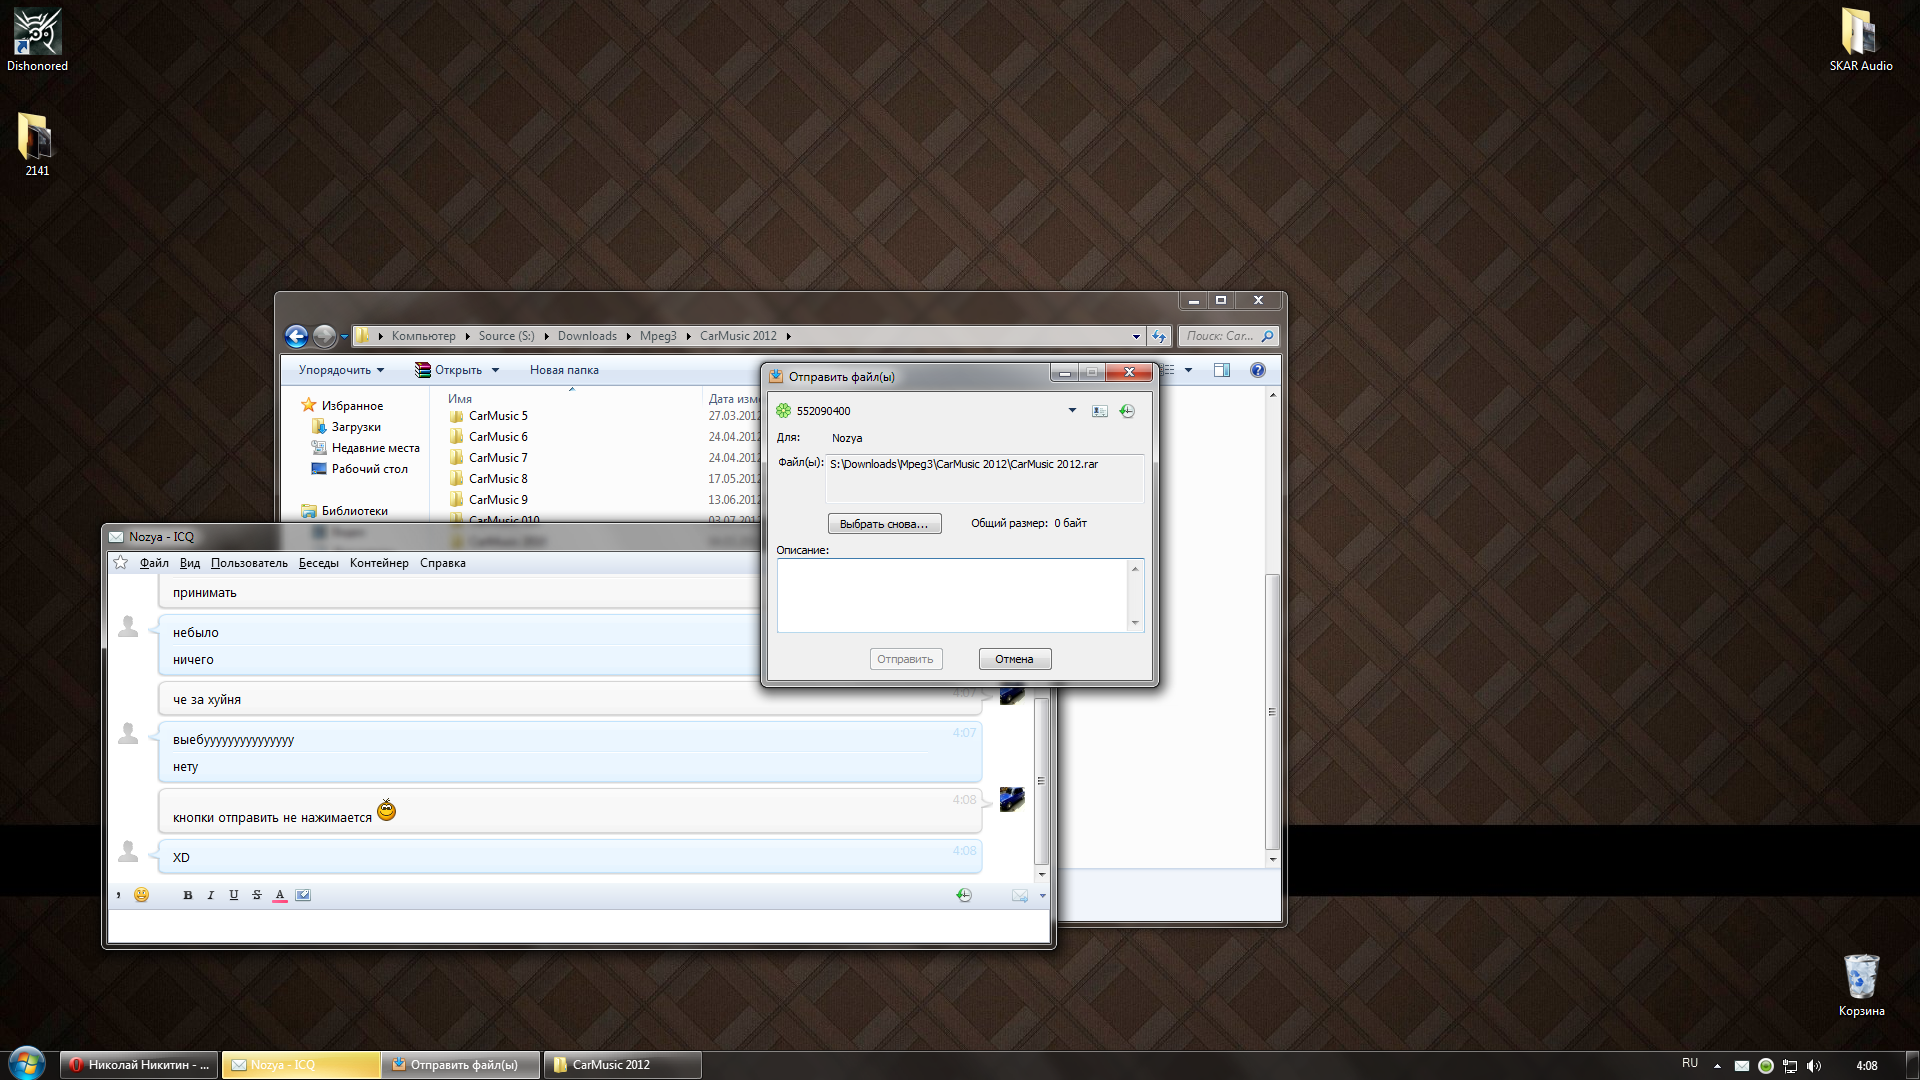Click the Выбрать снова... button
1920x1080 pixels.
point(884,524)
